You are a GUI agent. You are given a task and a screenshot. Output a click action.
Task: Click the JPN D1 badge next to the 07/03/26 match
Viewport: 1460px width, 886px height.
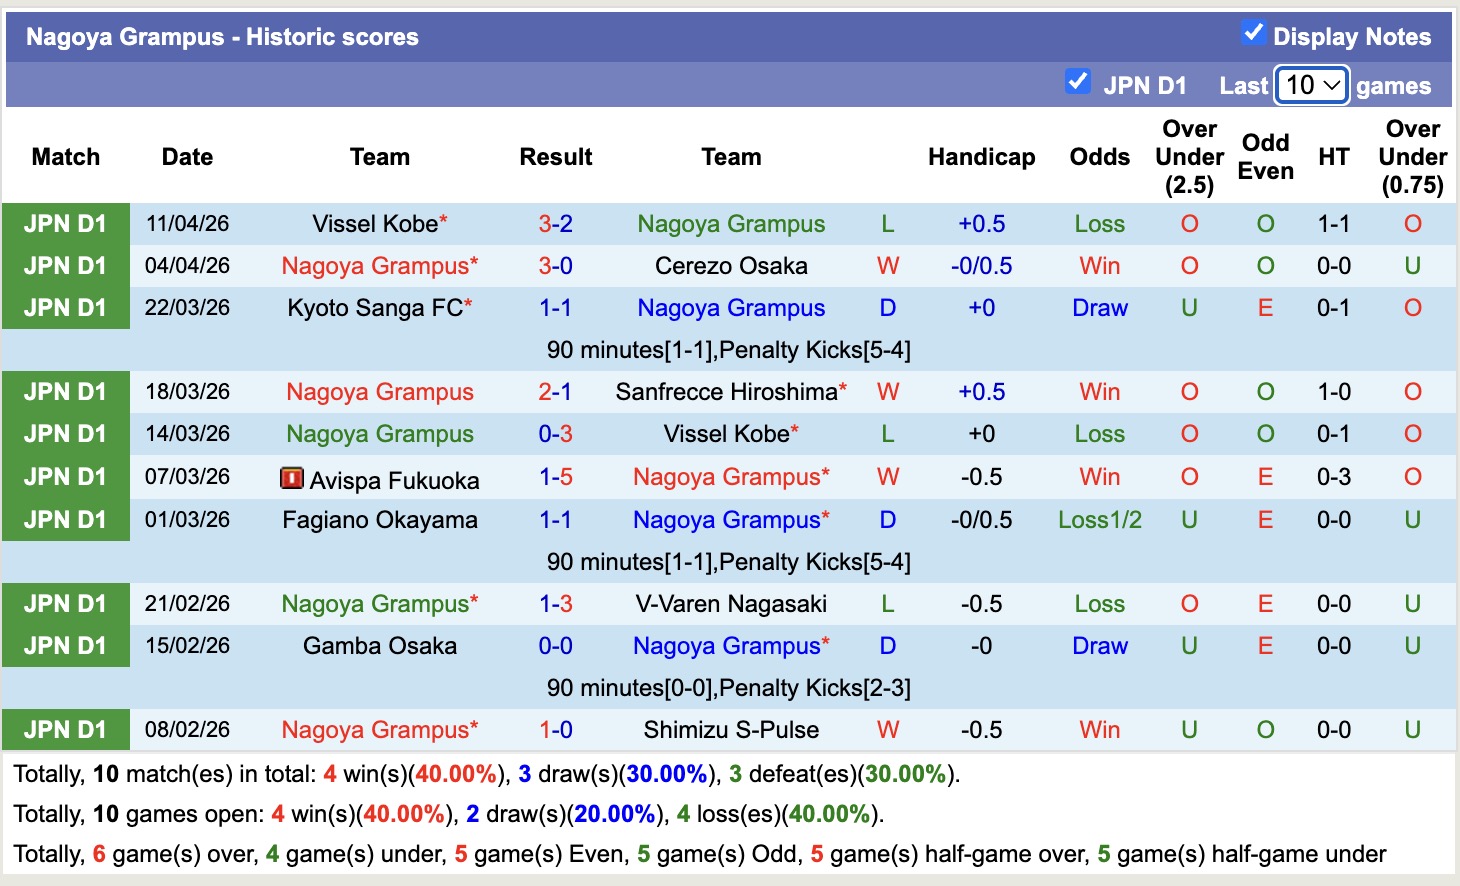(x=65, y=478)
